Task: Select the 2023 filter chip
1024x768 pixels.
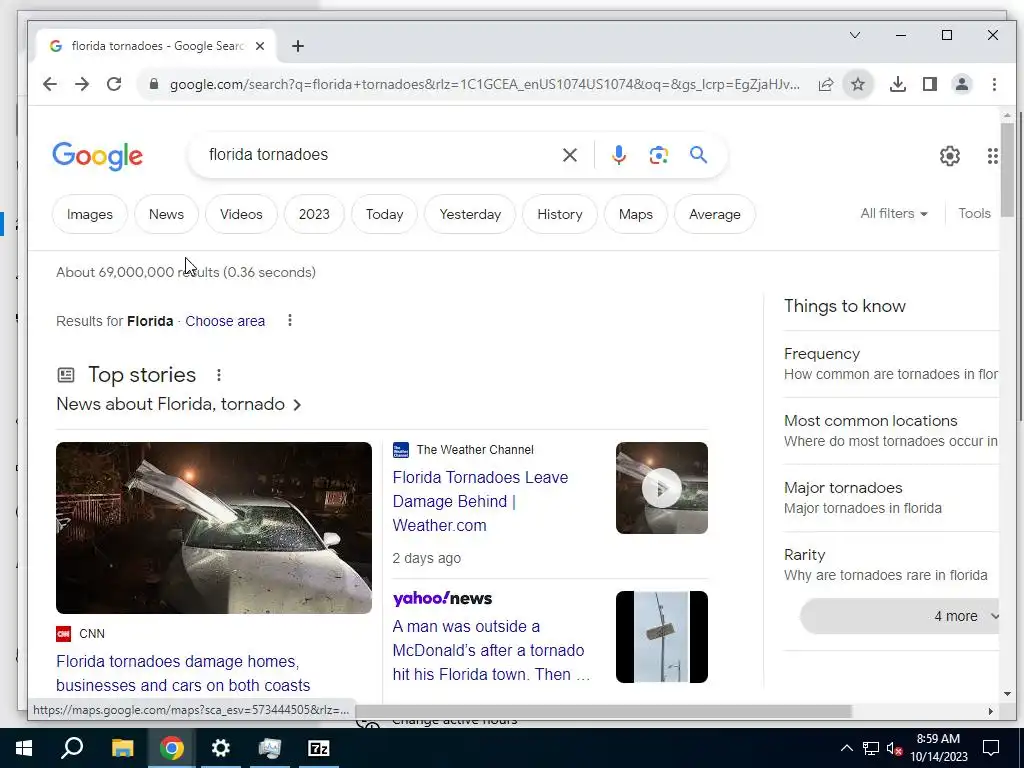Action: pos(314,214)
